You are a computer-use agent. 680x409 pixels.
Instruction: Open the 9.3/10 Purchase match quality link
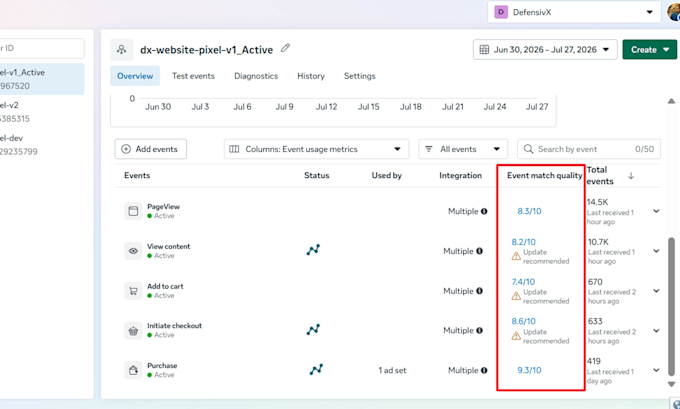point(529,370)
